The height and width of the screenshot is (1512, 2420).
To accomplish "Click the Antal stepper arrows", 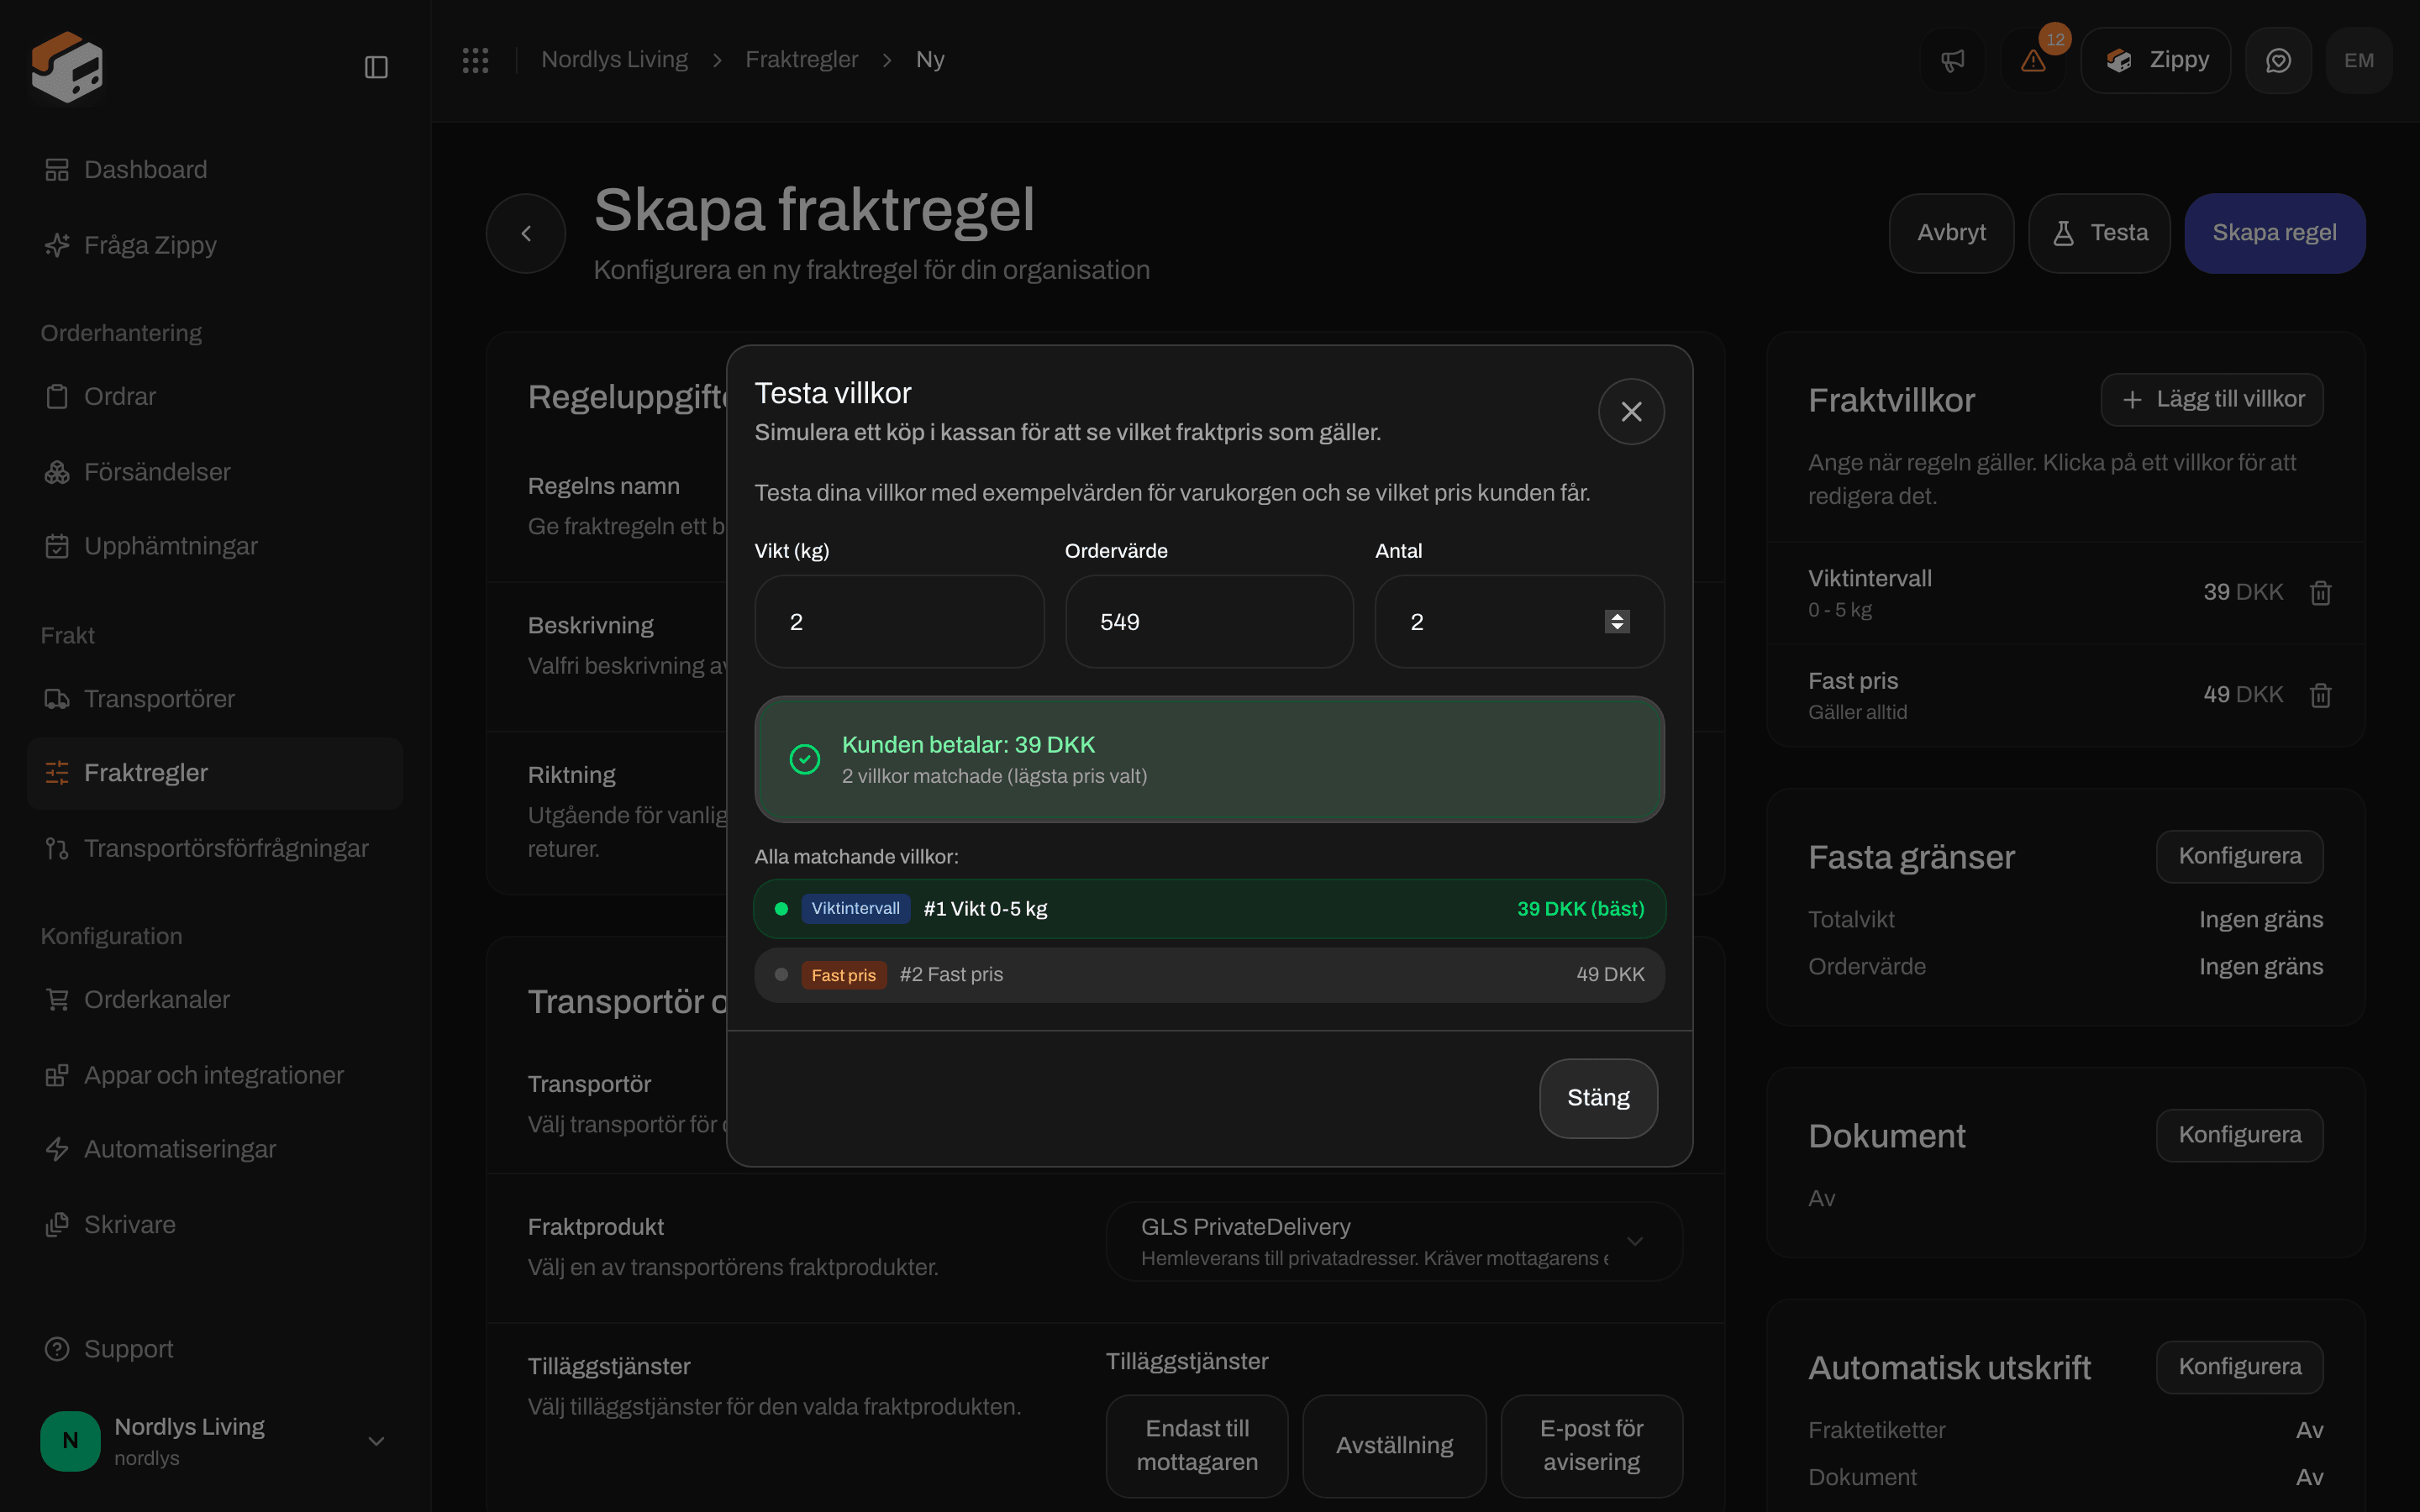I will click(1617, 622).
